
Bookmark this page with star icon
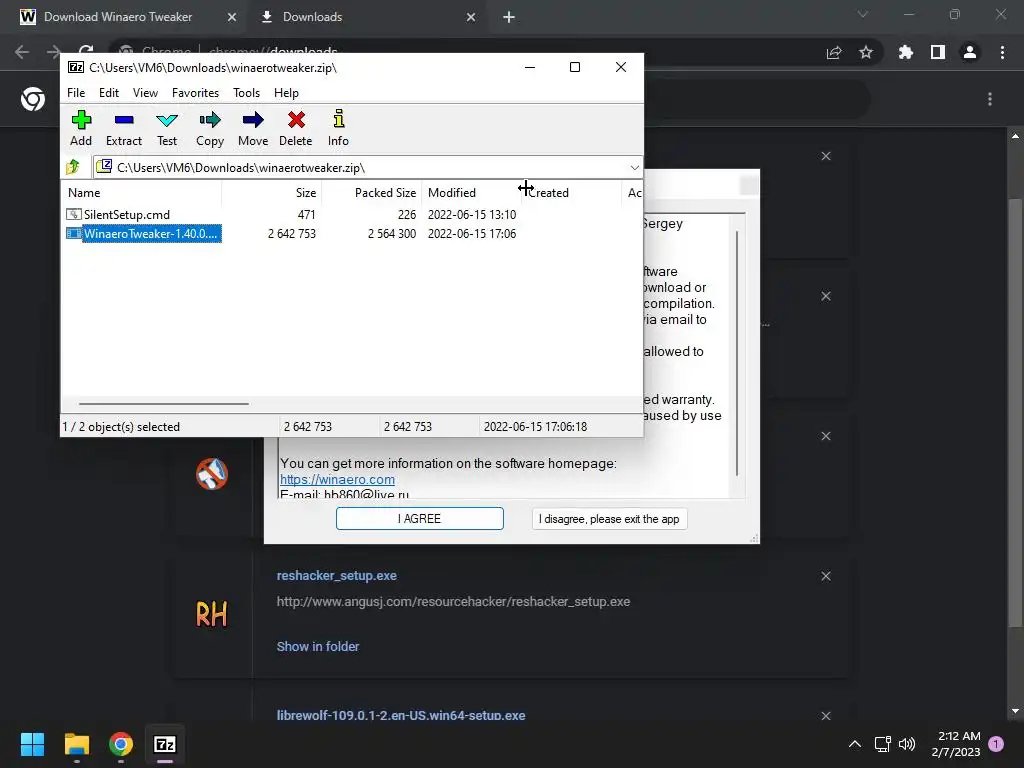coord(866,52)
